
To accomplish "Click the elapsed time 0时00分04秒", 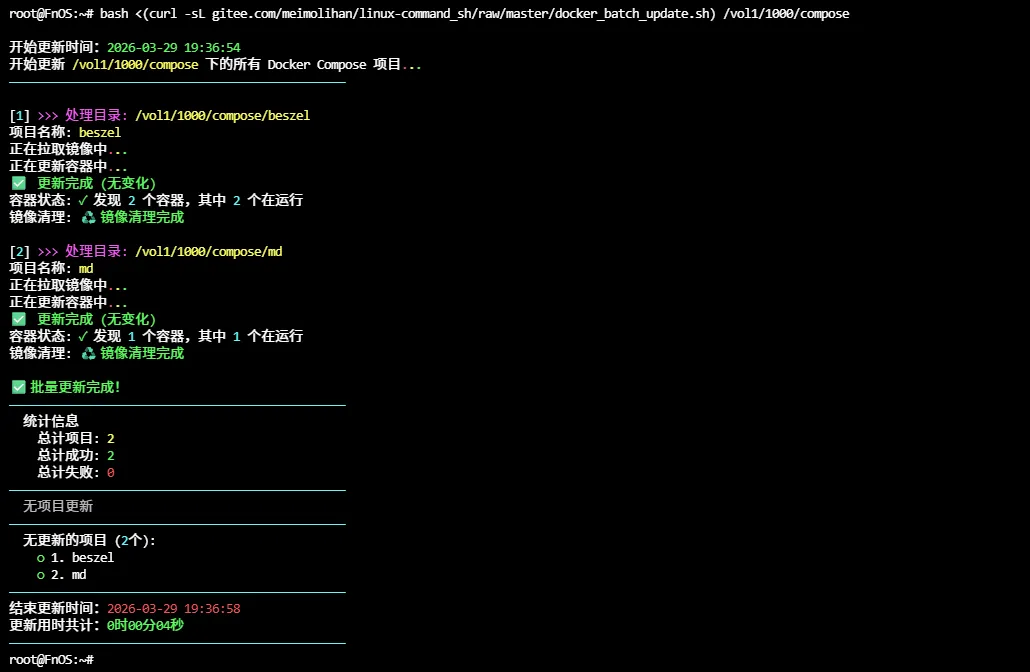I will [145, 626].
